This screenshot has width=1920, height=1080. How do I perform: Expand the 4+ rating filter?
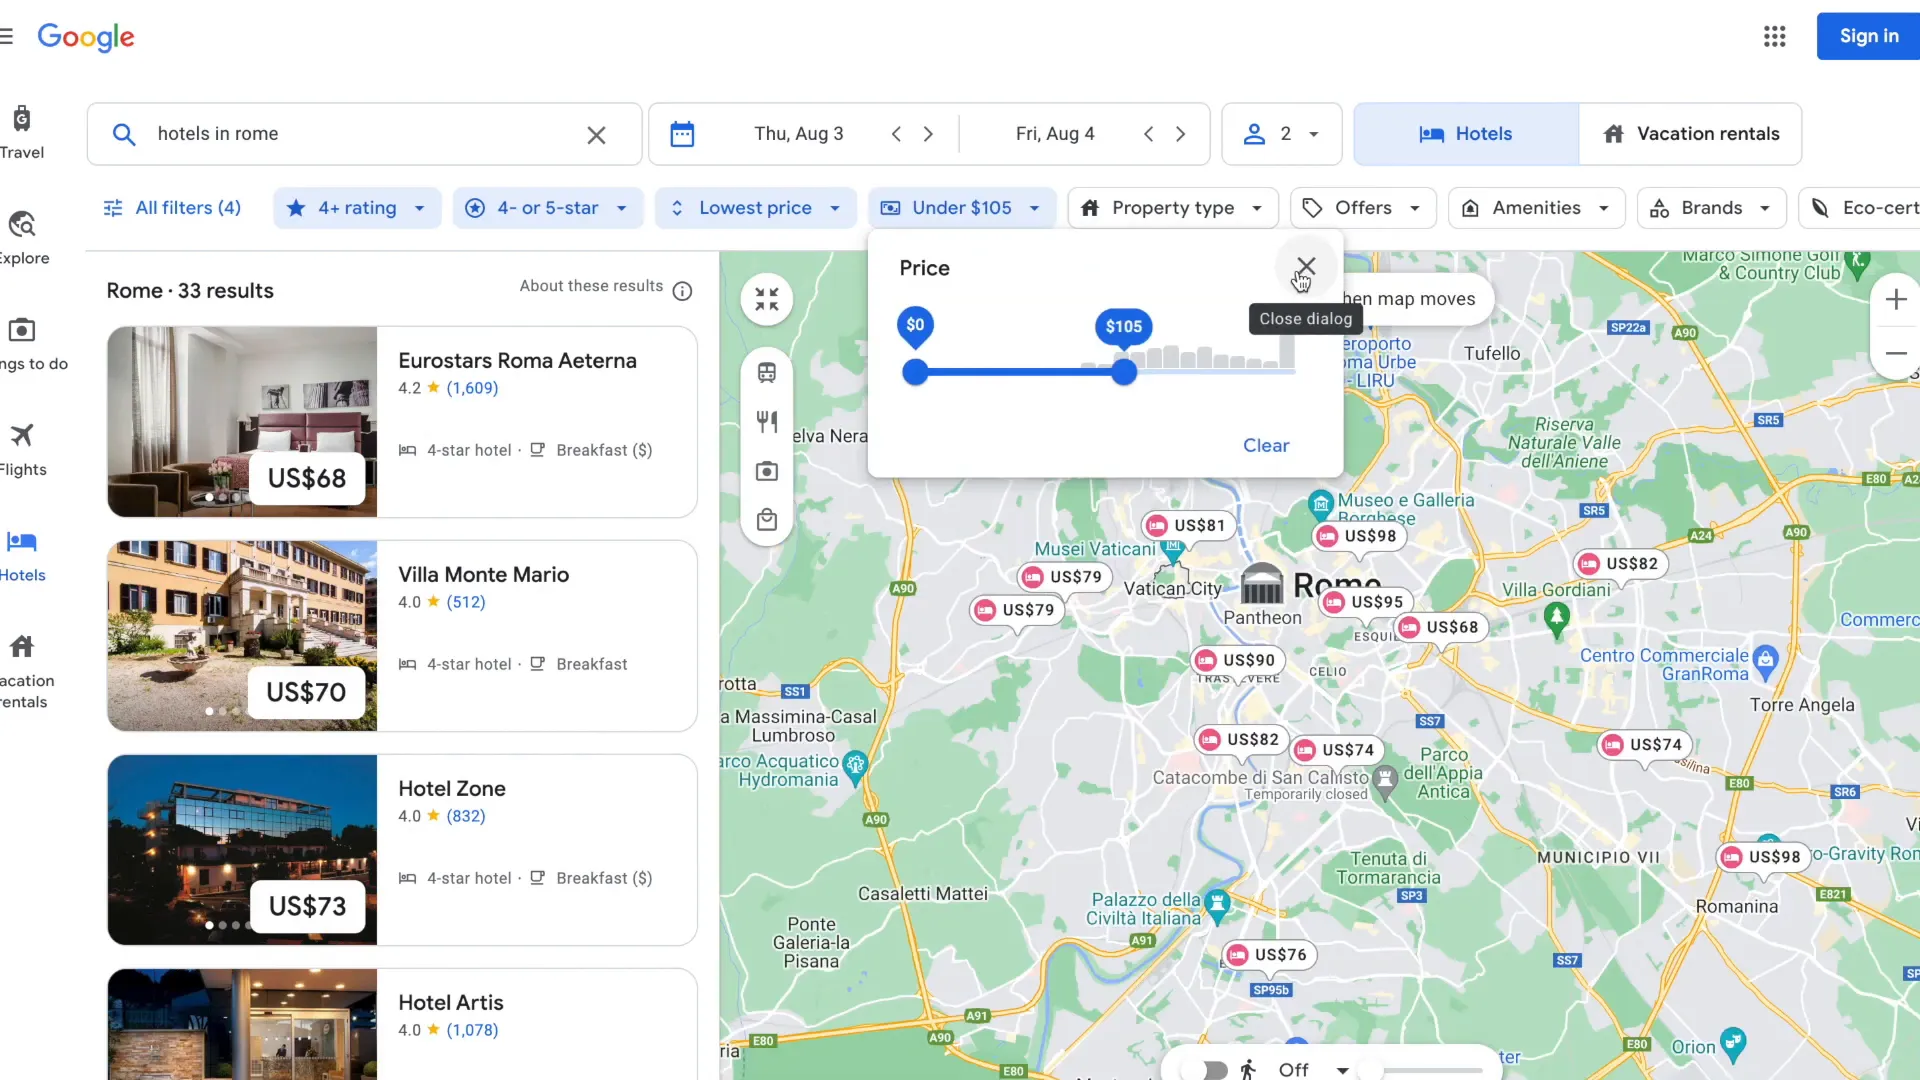(357, 208)
